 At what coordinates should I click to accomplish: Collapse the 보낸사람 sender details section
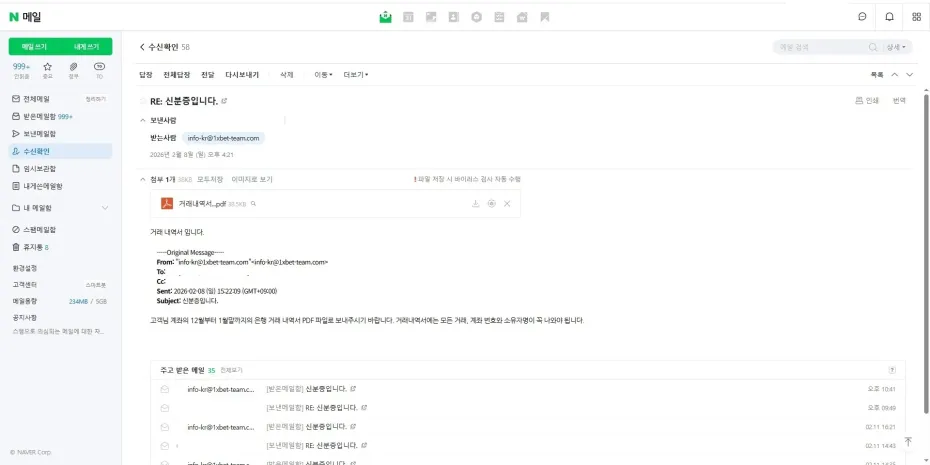coord(142,120)
